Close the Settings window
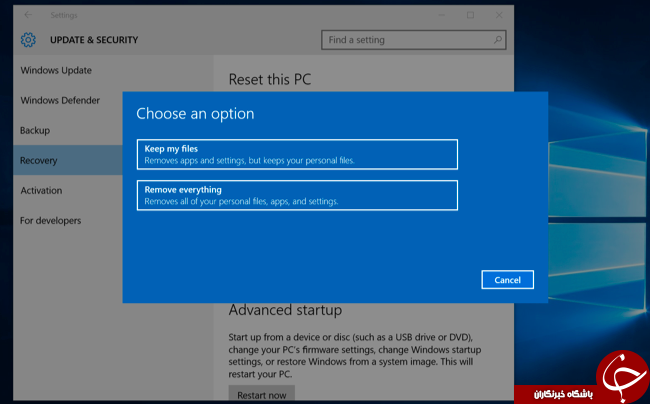 [x=499, y=15]
